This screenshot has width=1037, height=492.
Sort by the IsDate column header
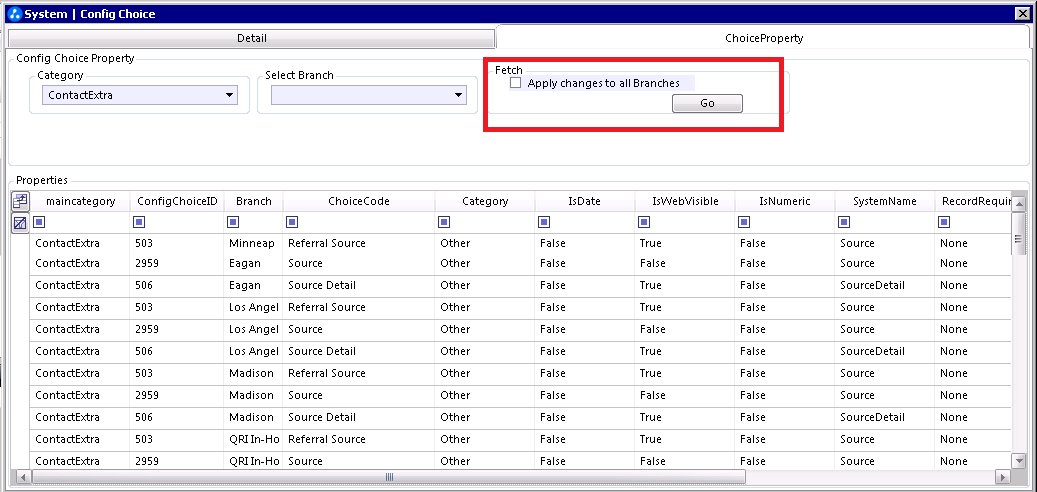(584, 201)
